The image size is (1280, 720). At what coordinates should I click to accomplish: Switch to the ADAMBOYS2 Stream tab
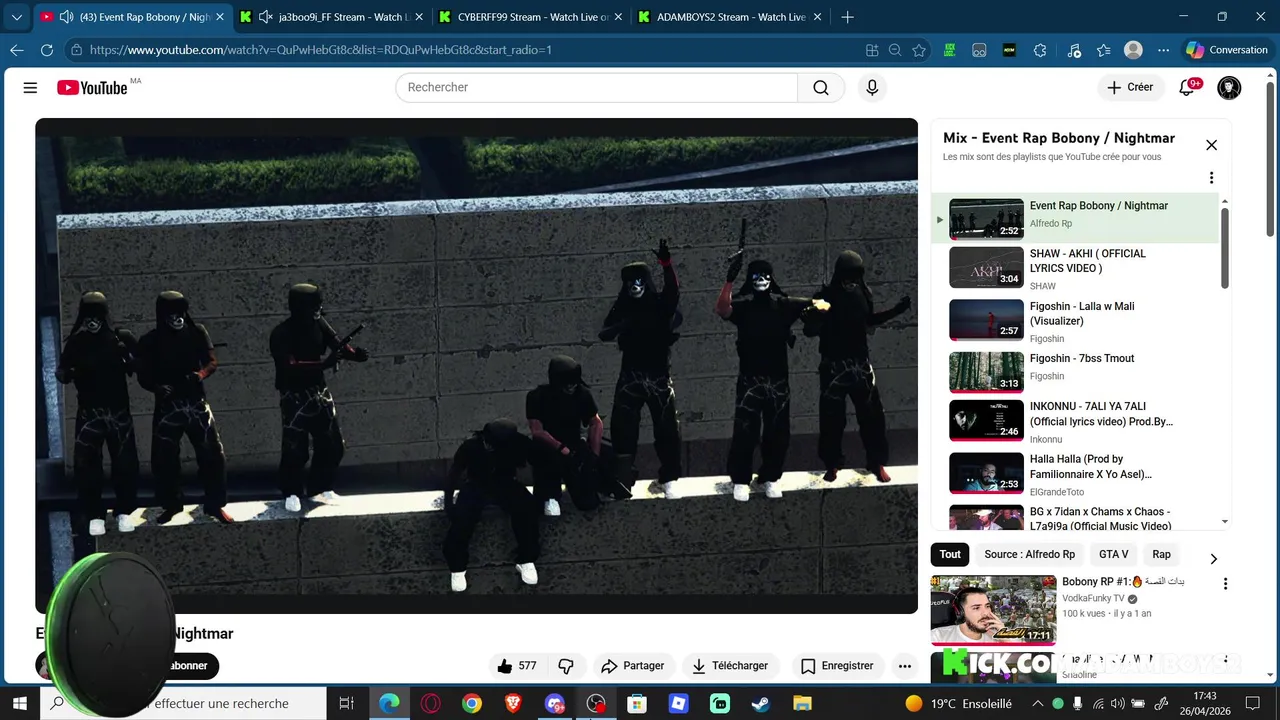pyautogui.click(x=730, y=17)
